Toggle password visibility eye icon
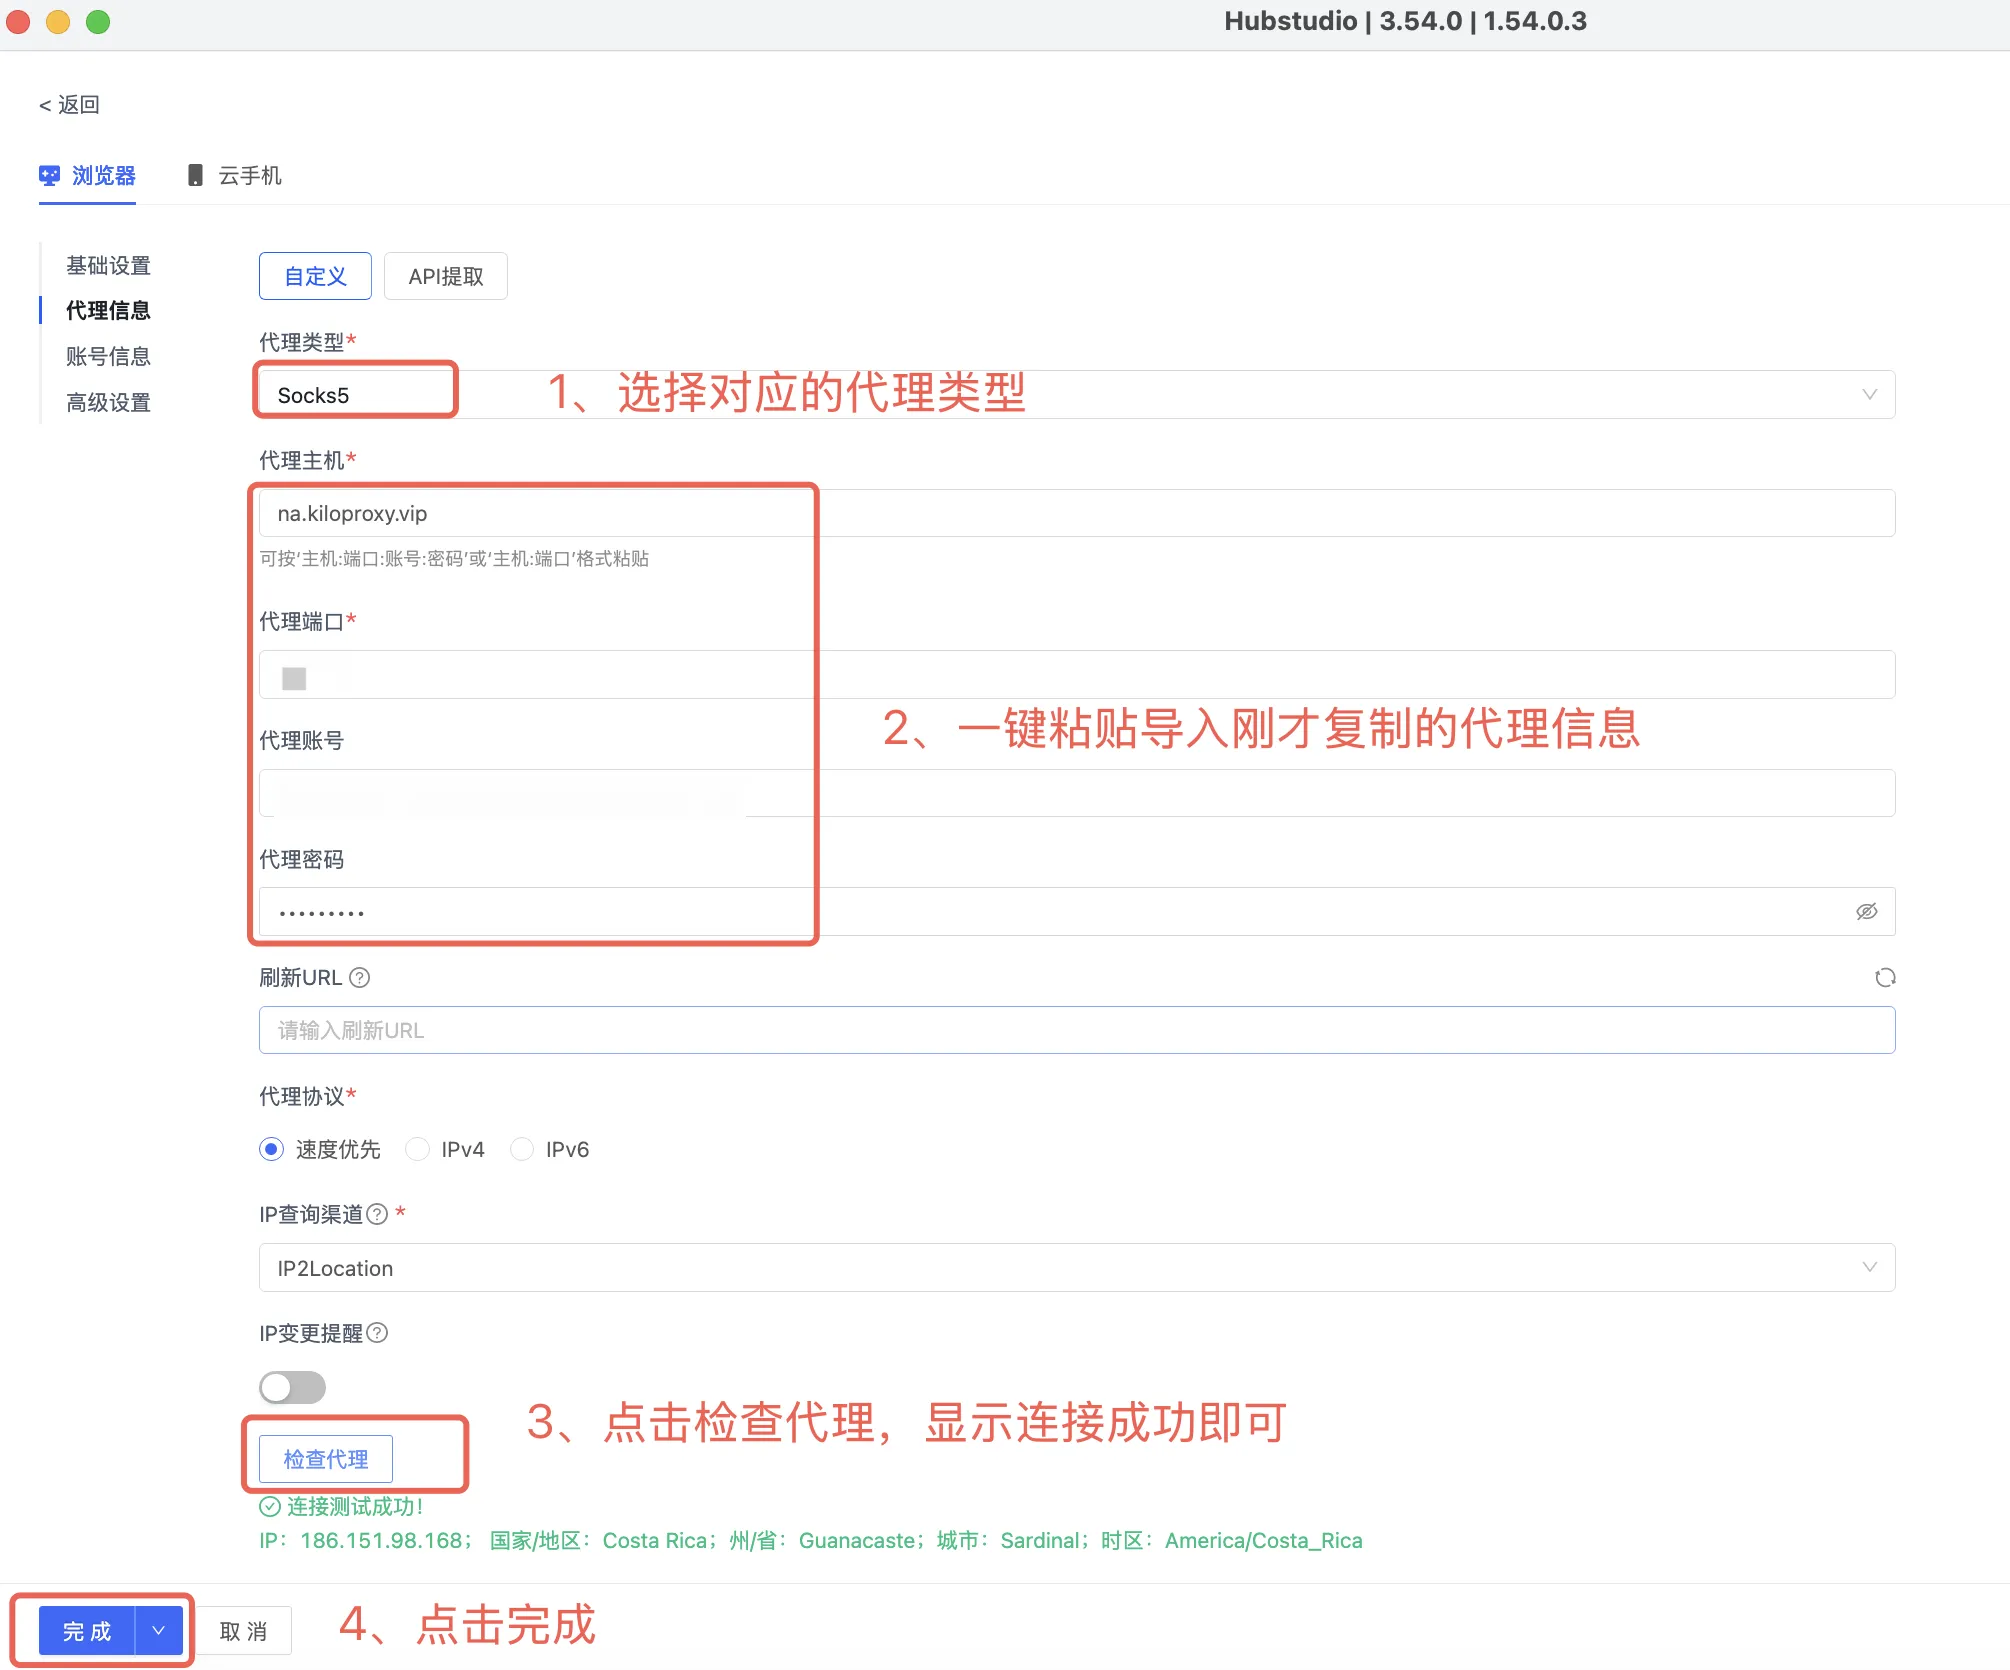Viewport: 2010px width, 1670px height. (1866, 912)
